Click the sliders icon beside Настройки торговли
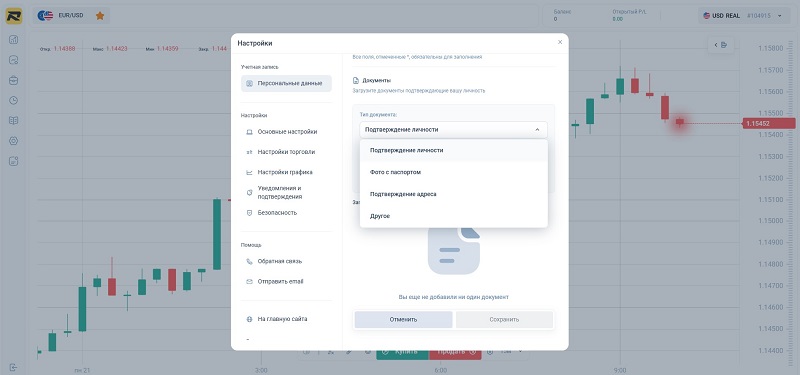Screen dimensions: 800x375 coord(249,152)
